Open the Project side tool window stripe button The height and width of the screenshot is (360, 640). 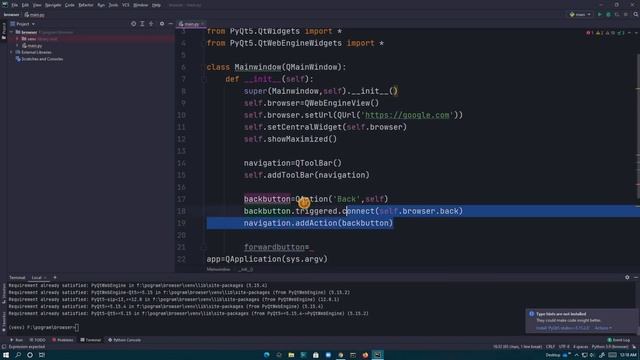(3, 31)
